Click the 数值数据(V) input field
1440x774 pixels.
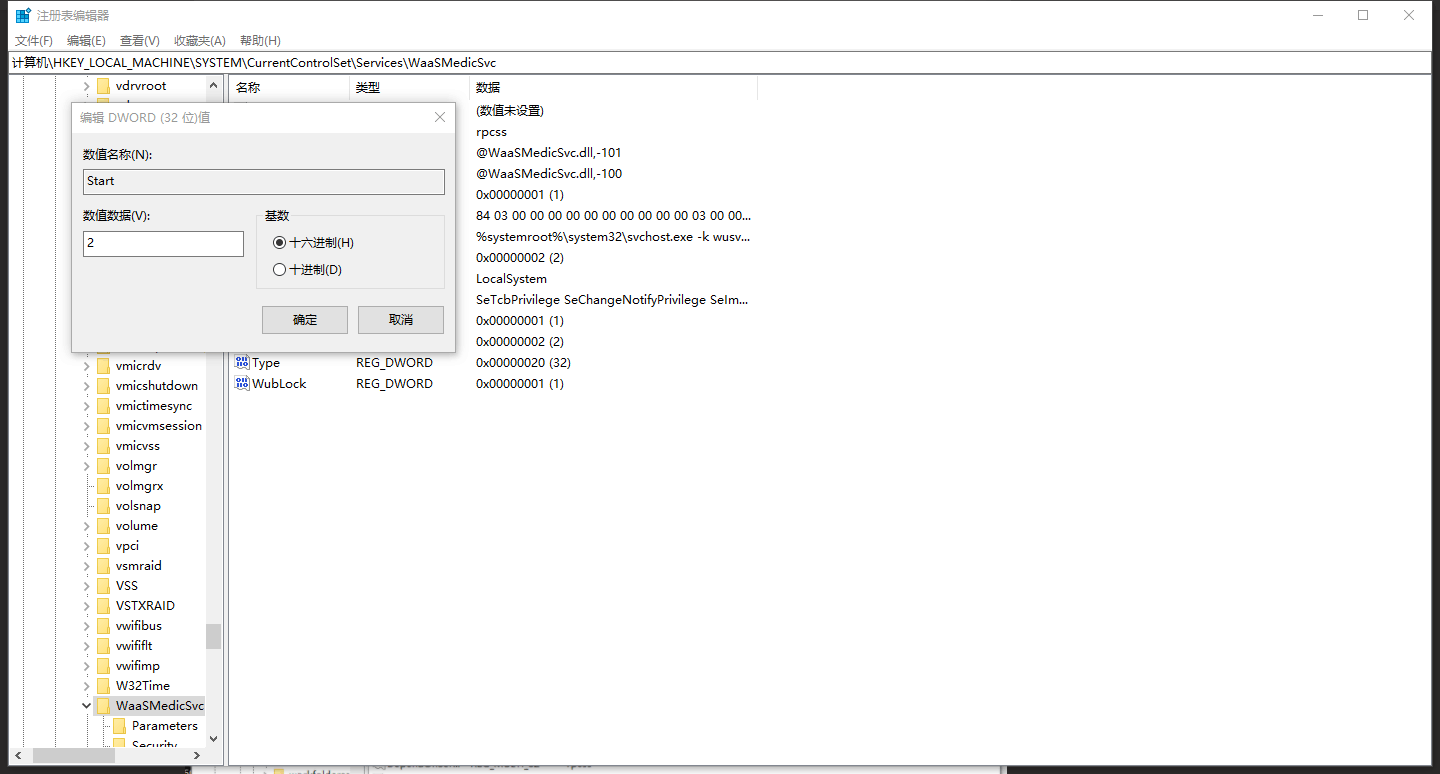point(164,244)
